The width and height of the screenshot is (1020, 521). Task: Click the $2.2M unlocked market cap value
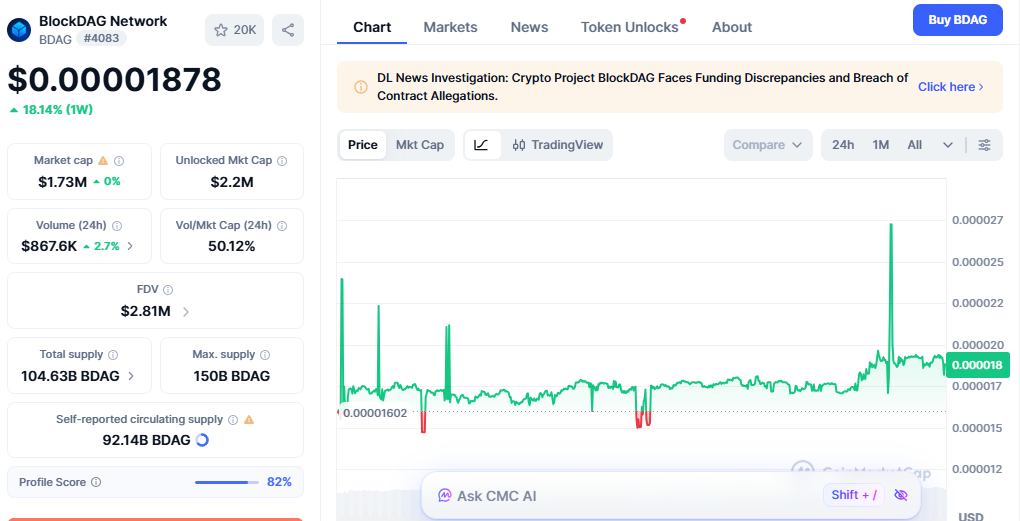click(232, 181)
